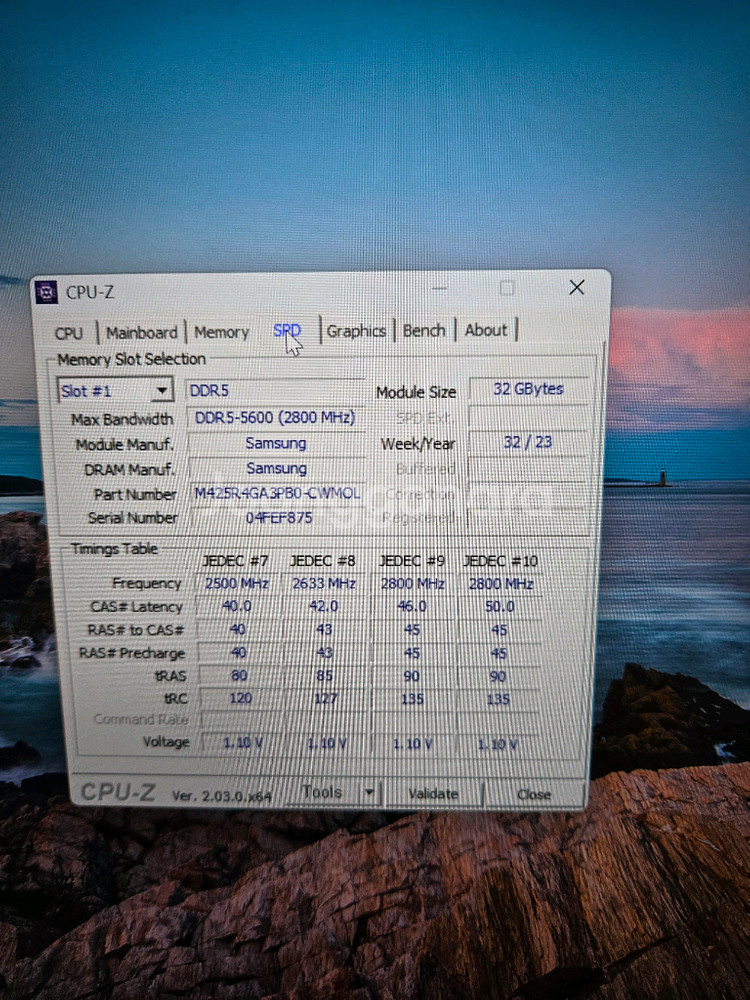Open the CPU tab
The image size is (750, 1000).
pyautogui.click(x=69, y=333)
